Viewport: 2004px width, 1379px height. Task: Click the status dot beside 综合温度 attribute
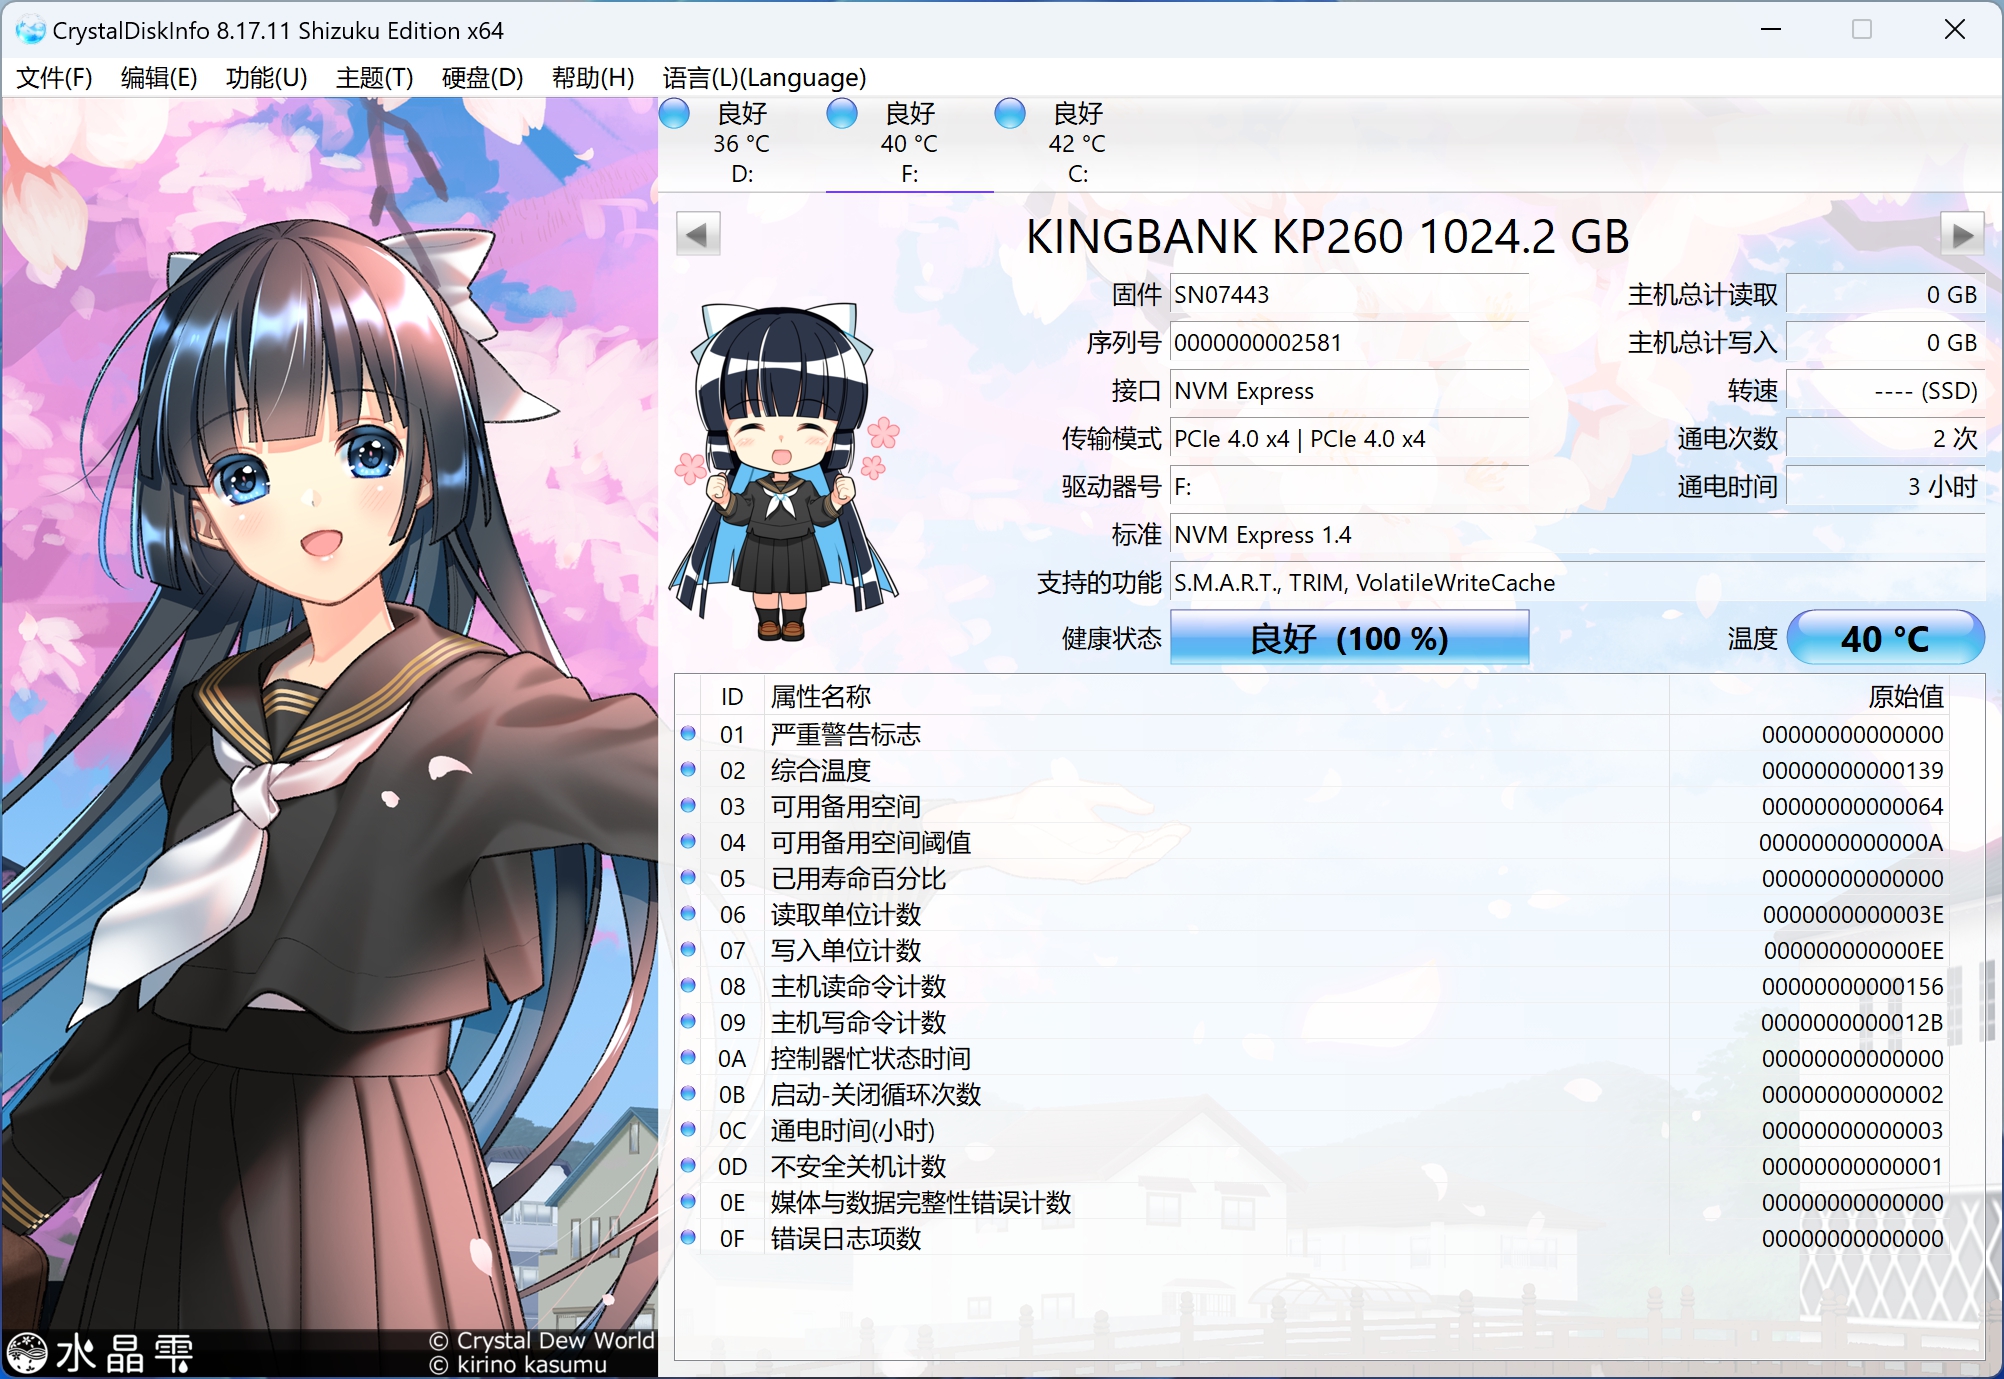[x=689, y=771]
